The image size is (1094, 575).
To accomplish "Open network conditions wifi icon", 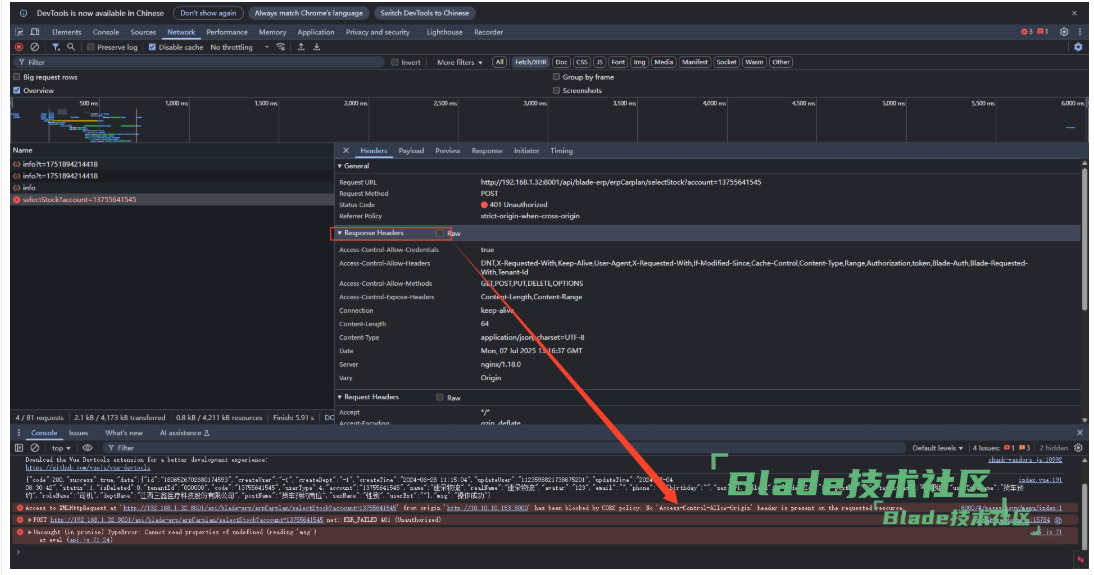I will coord(280,47).
